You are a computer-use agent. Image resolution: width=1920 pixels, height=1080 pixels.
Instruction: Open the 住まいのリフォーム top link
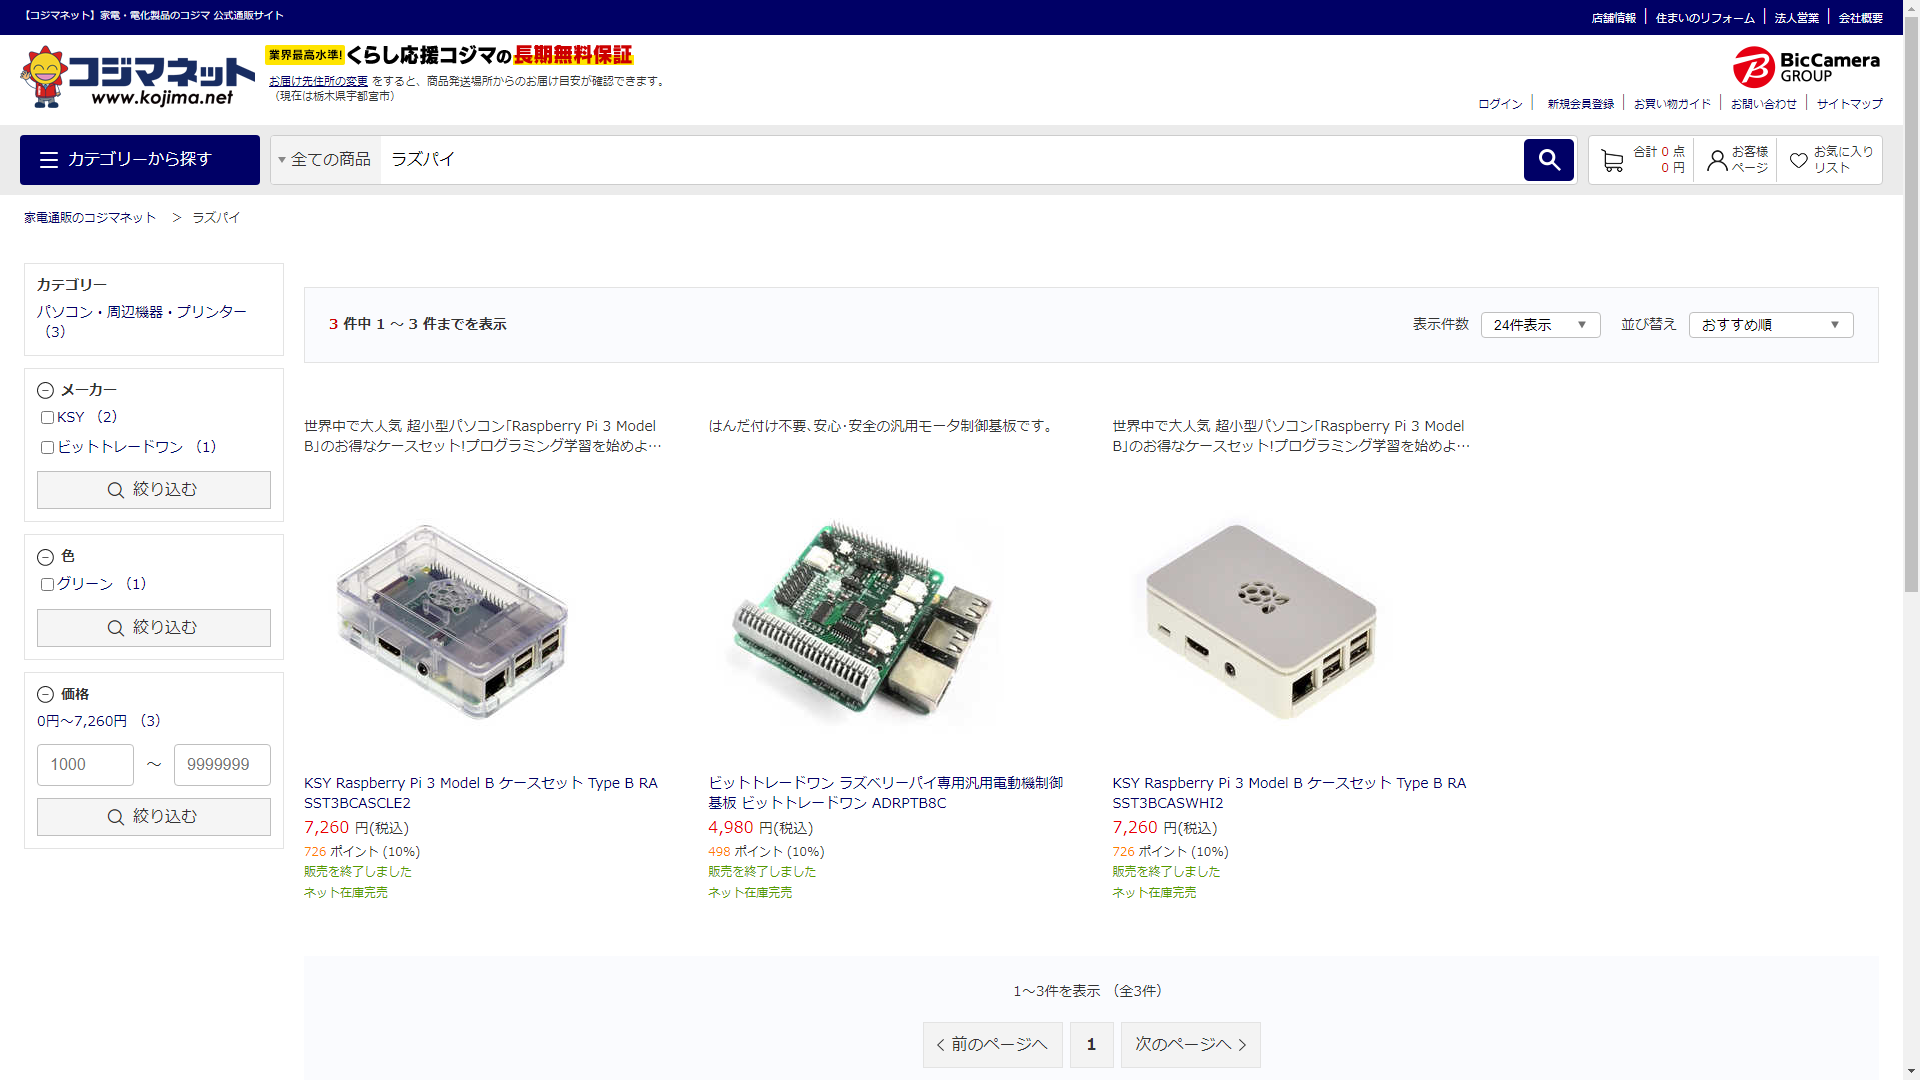tap(1705, 18)
